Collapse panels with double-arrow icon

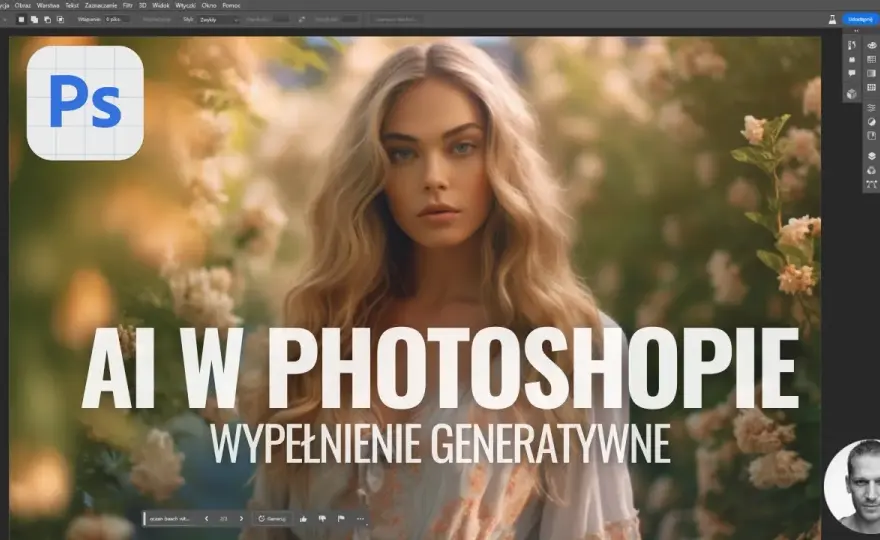coord(856,31)
